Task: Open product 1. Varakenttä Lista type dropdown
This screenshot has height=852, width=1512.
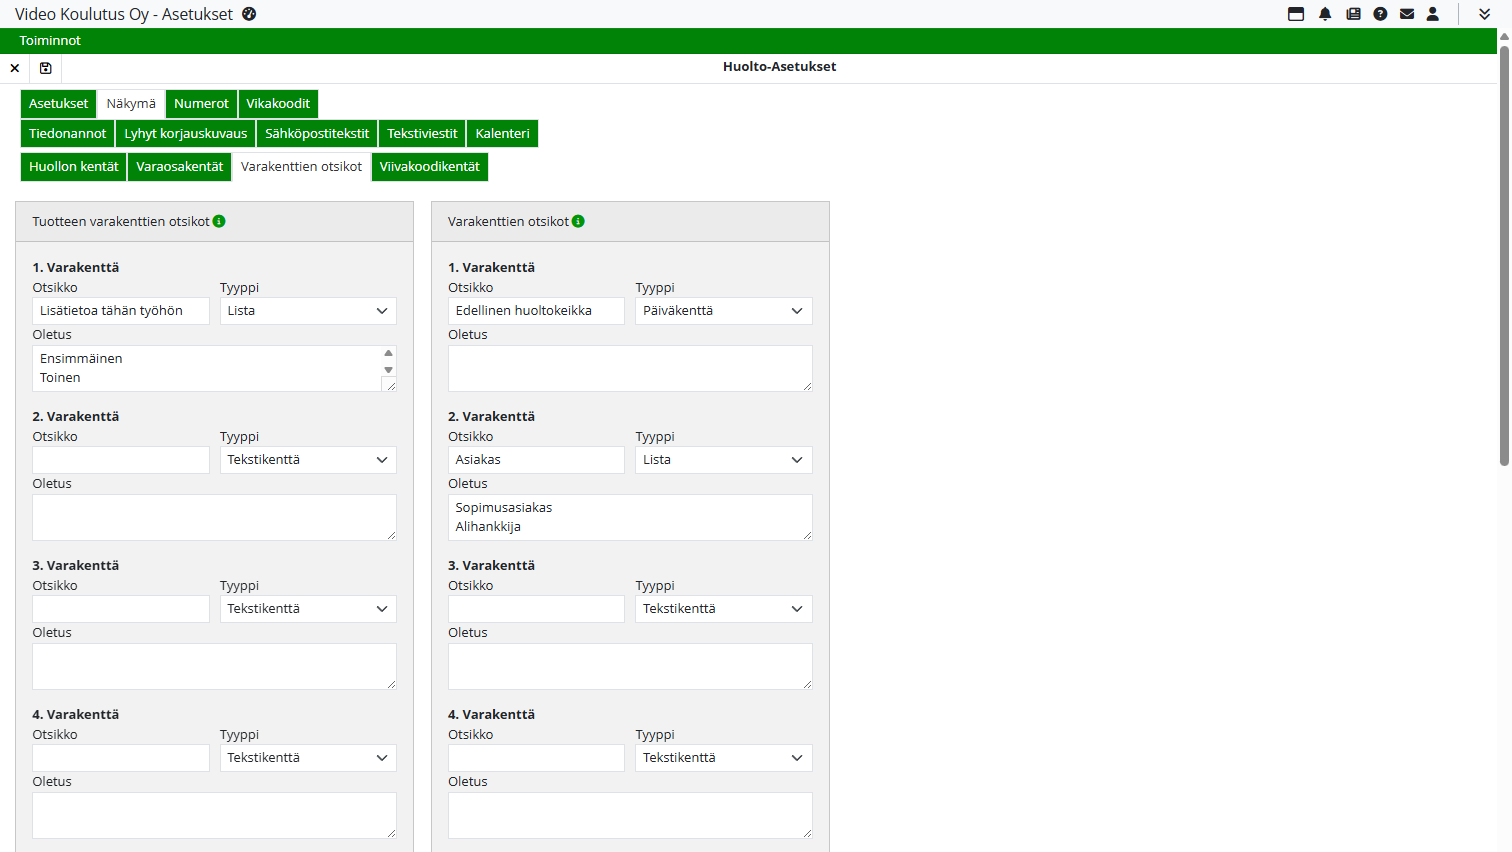Action: pos(308,311)
